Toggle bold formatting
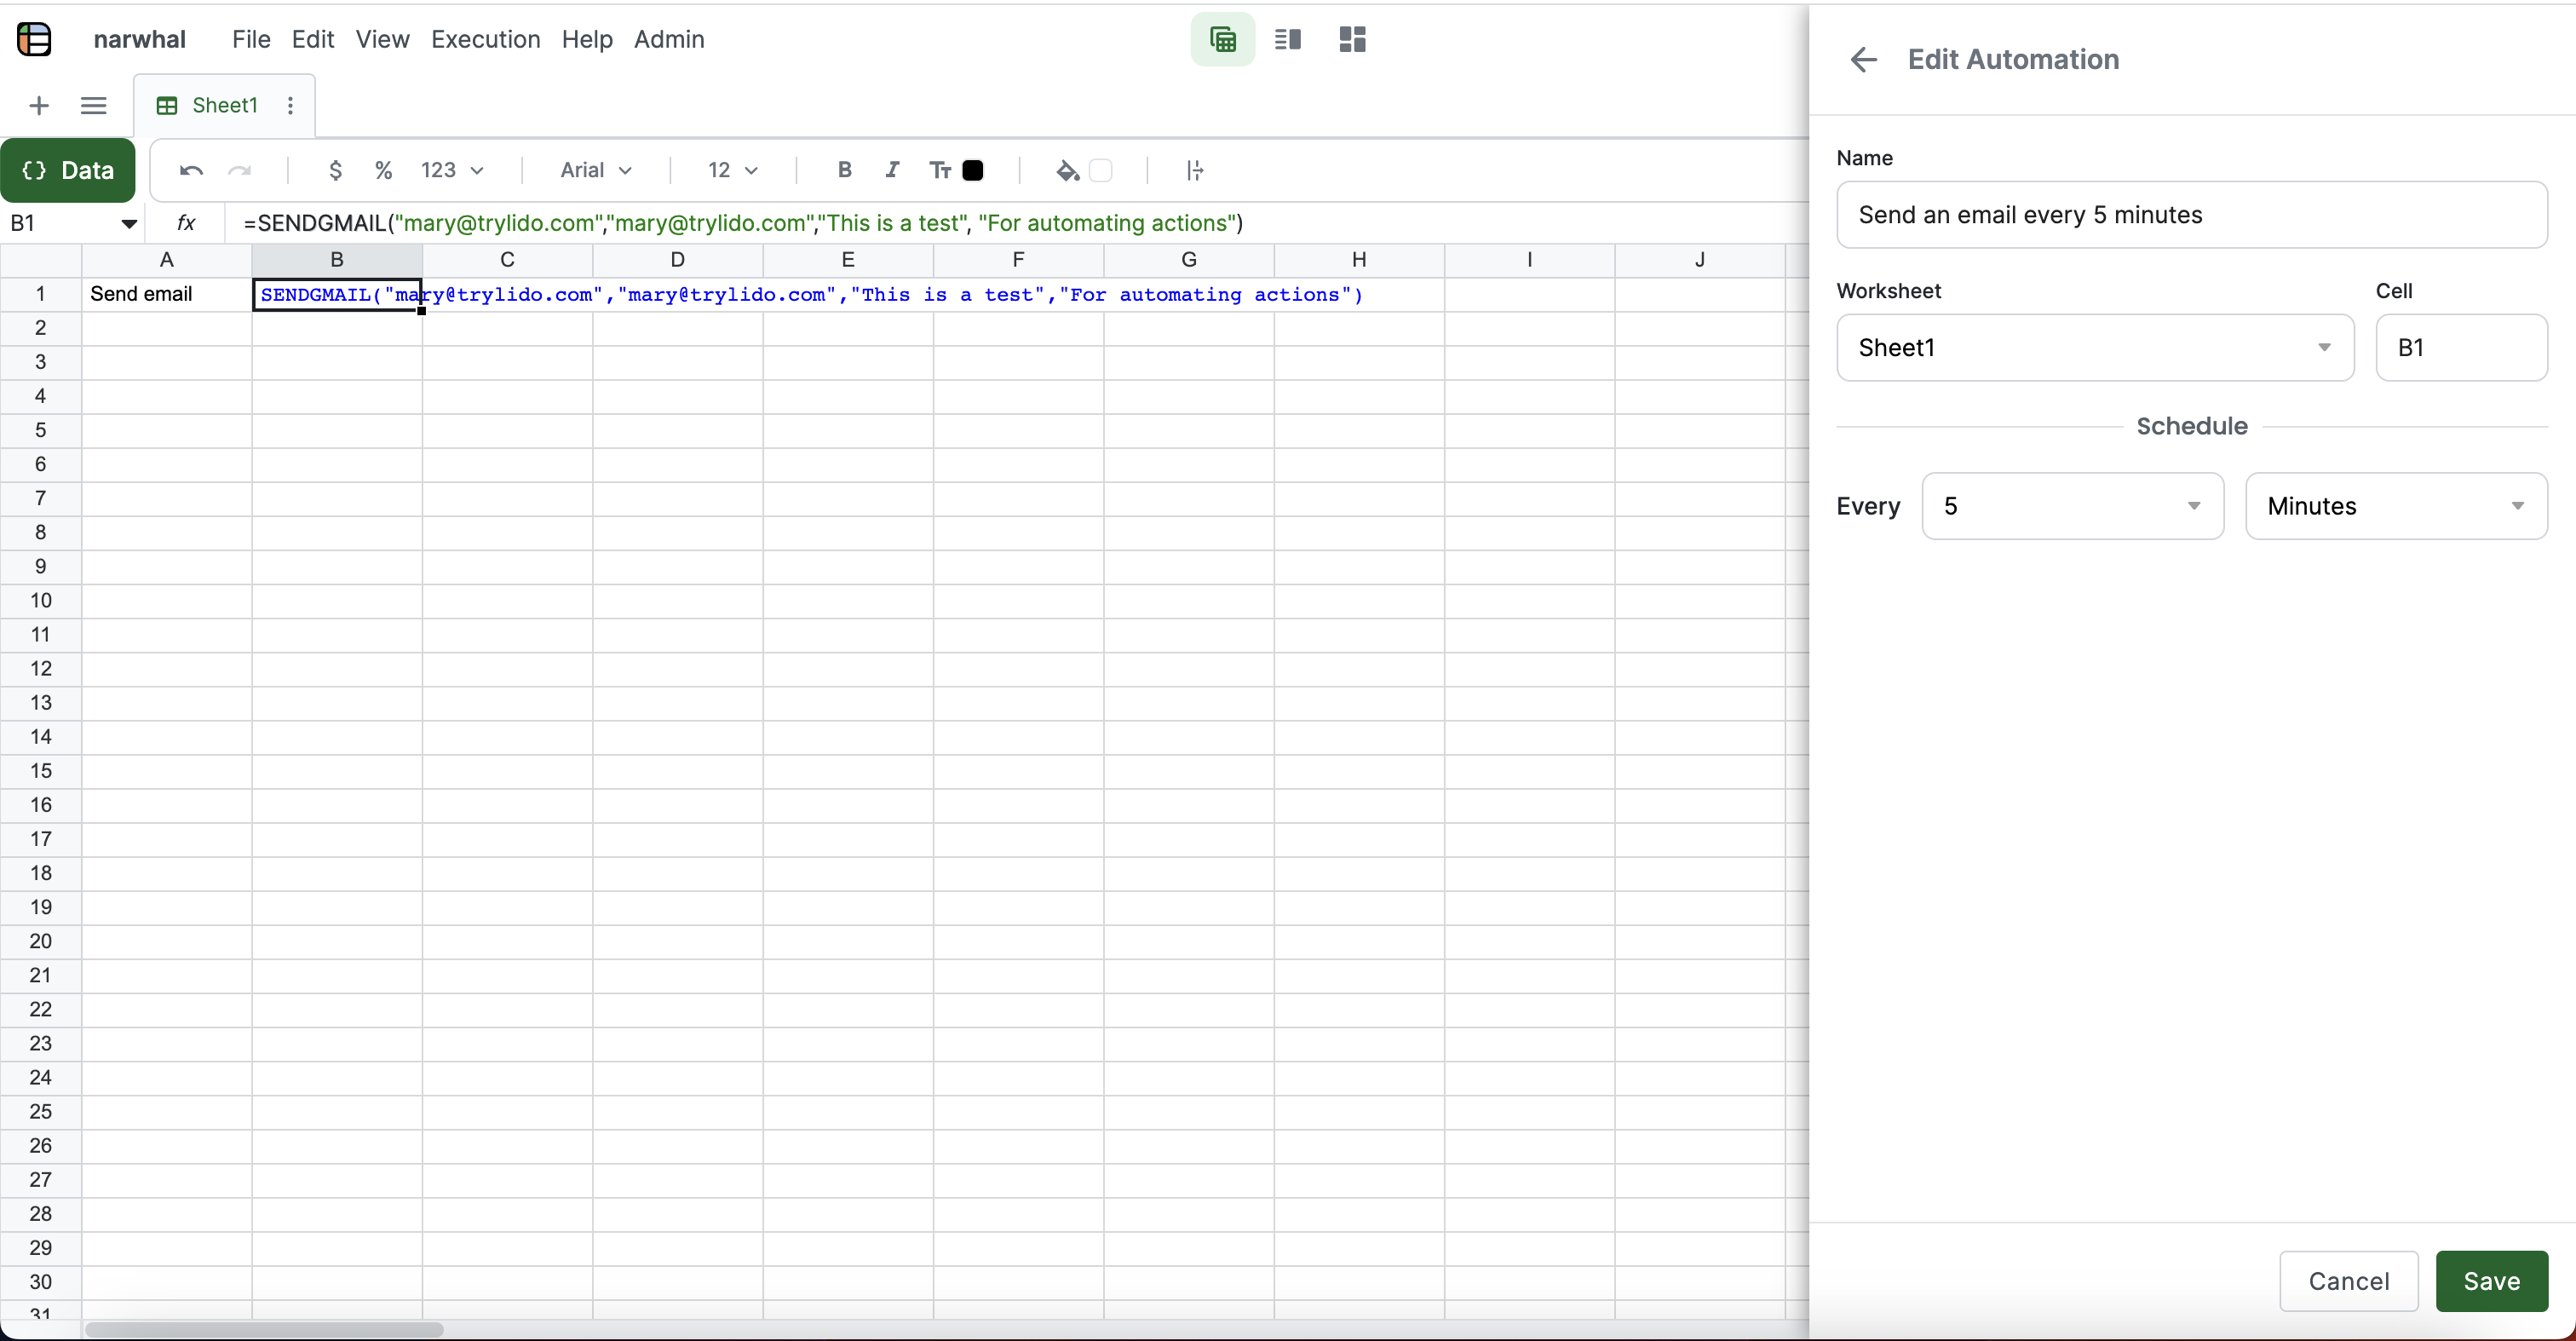Image resolution: width=2576 pixels, height=1341 pixels. pos(844,170)
